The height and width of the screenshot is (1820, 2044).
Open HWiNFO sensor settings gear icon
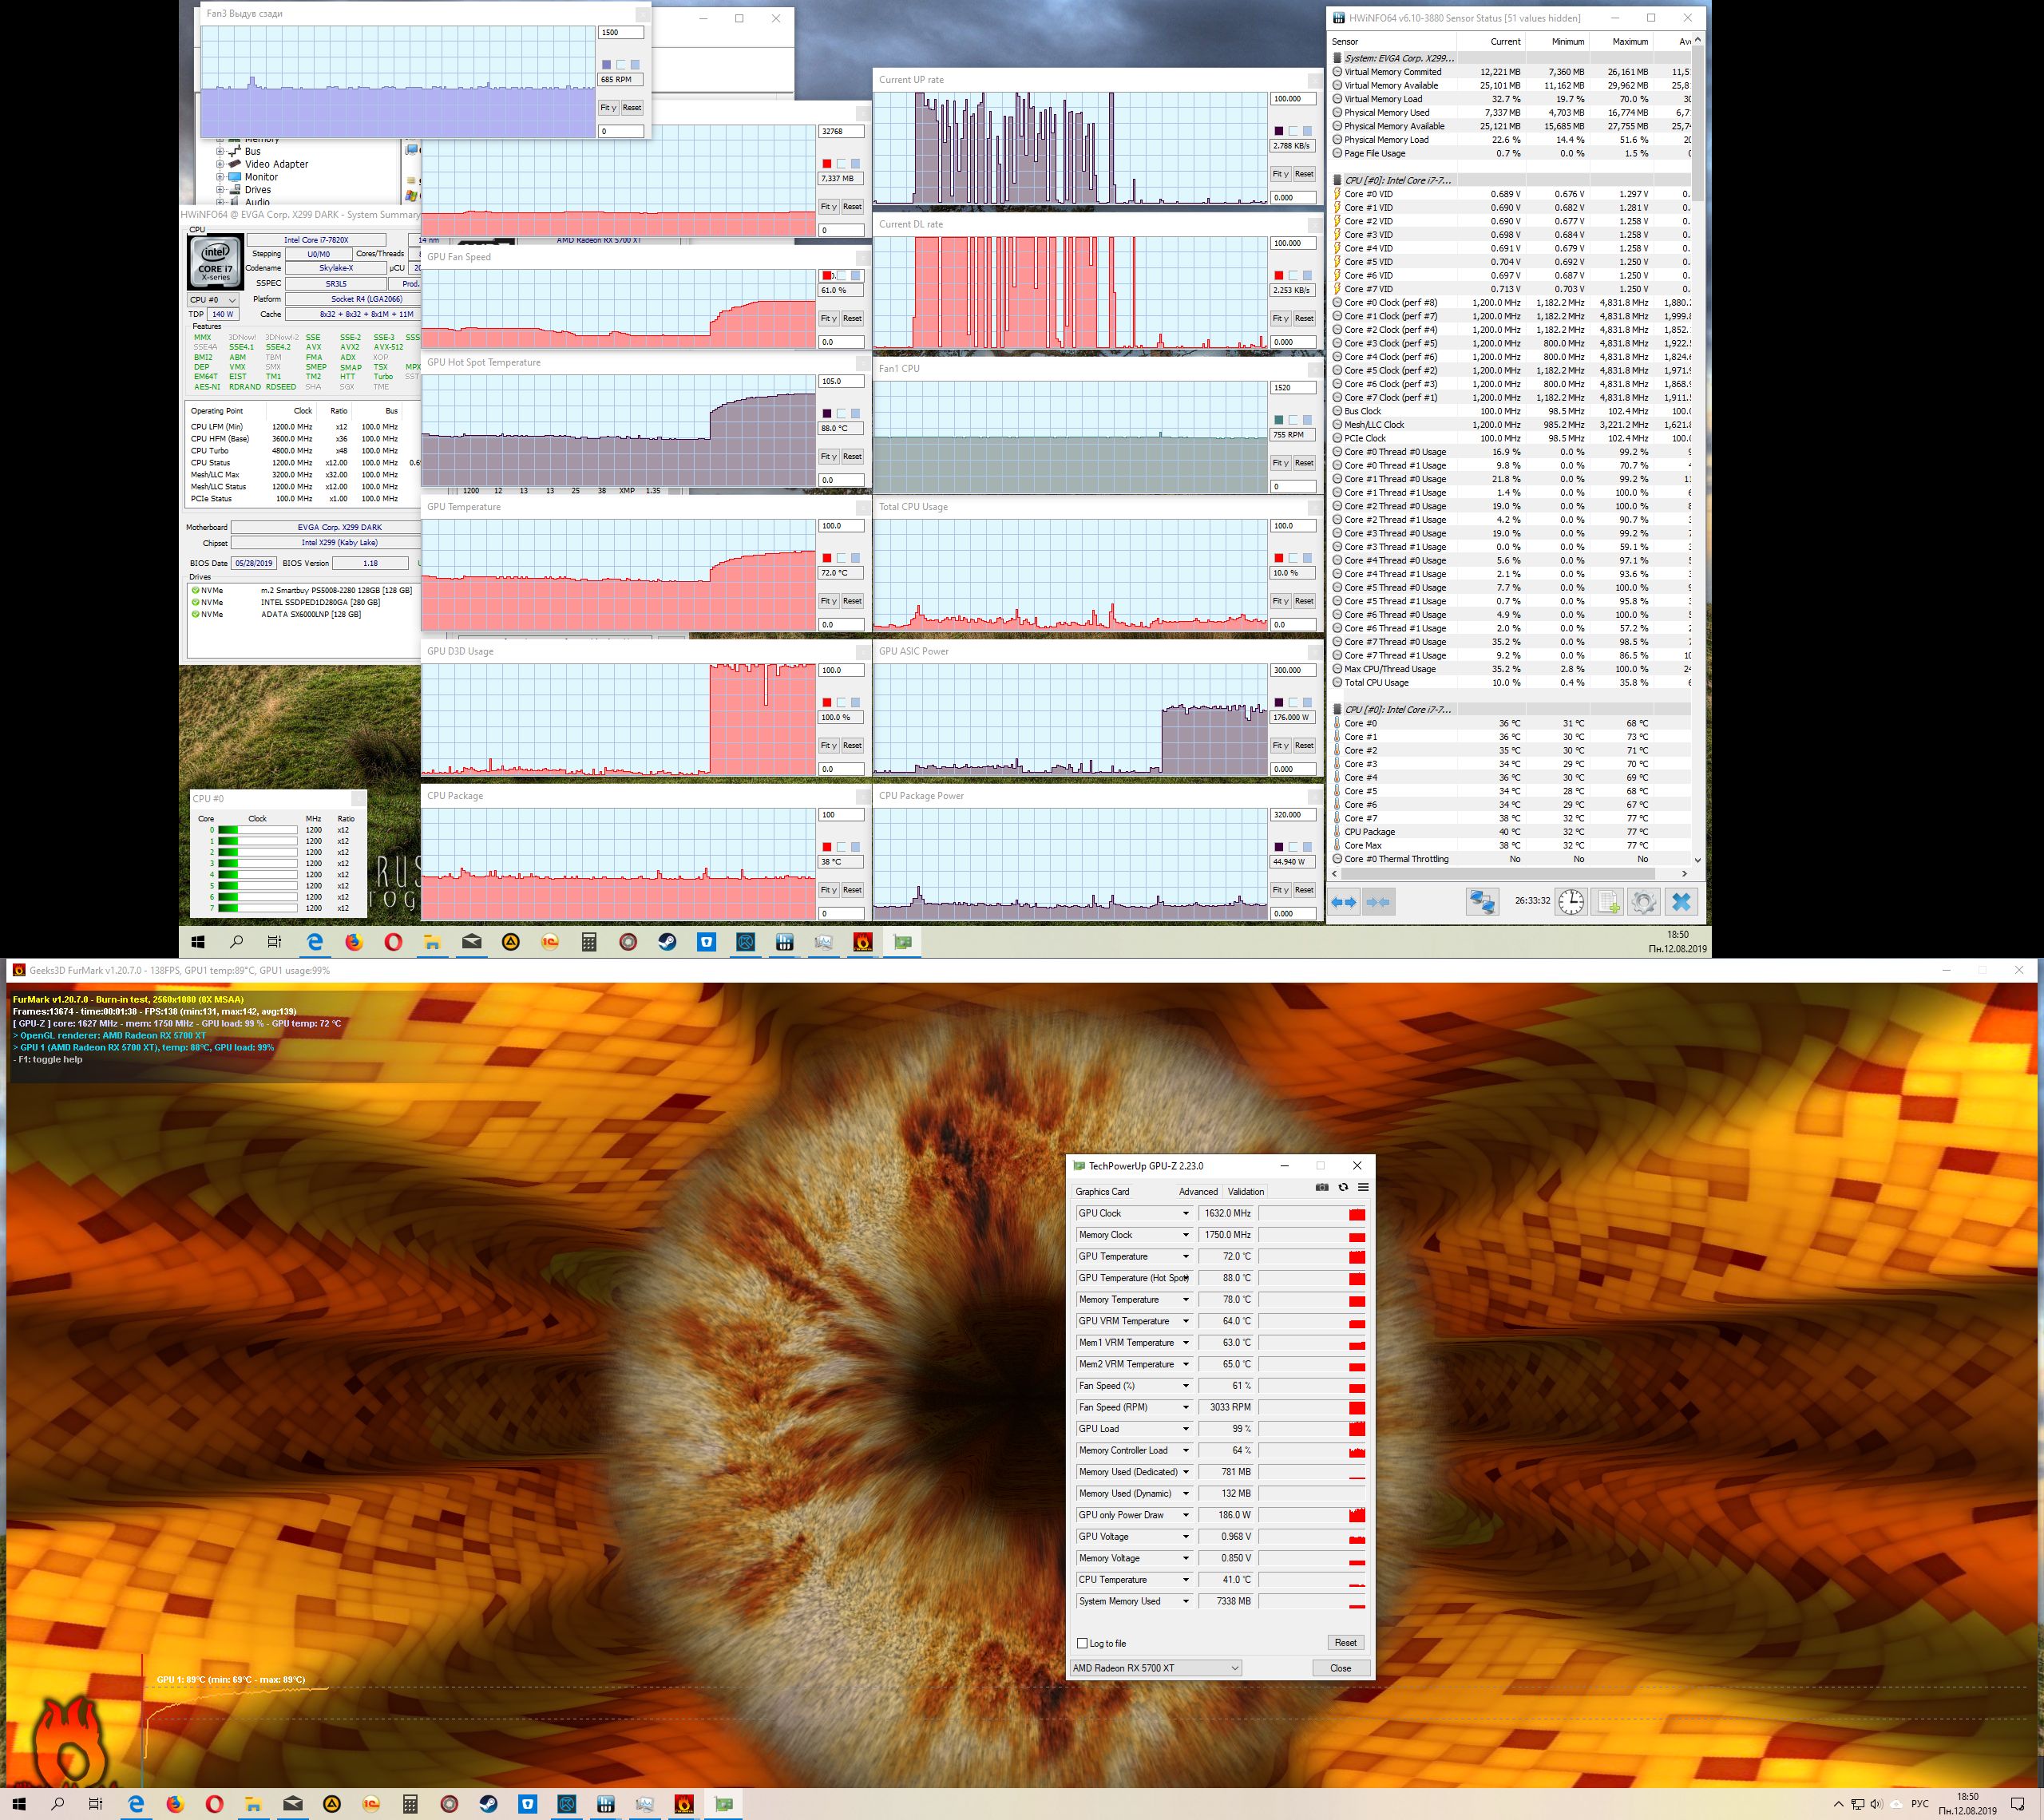(x=1644, y=902)
